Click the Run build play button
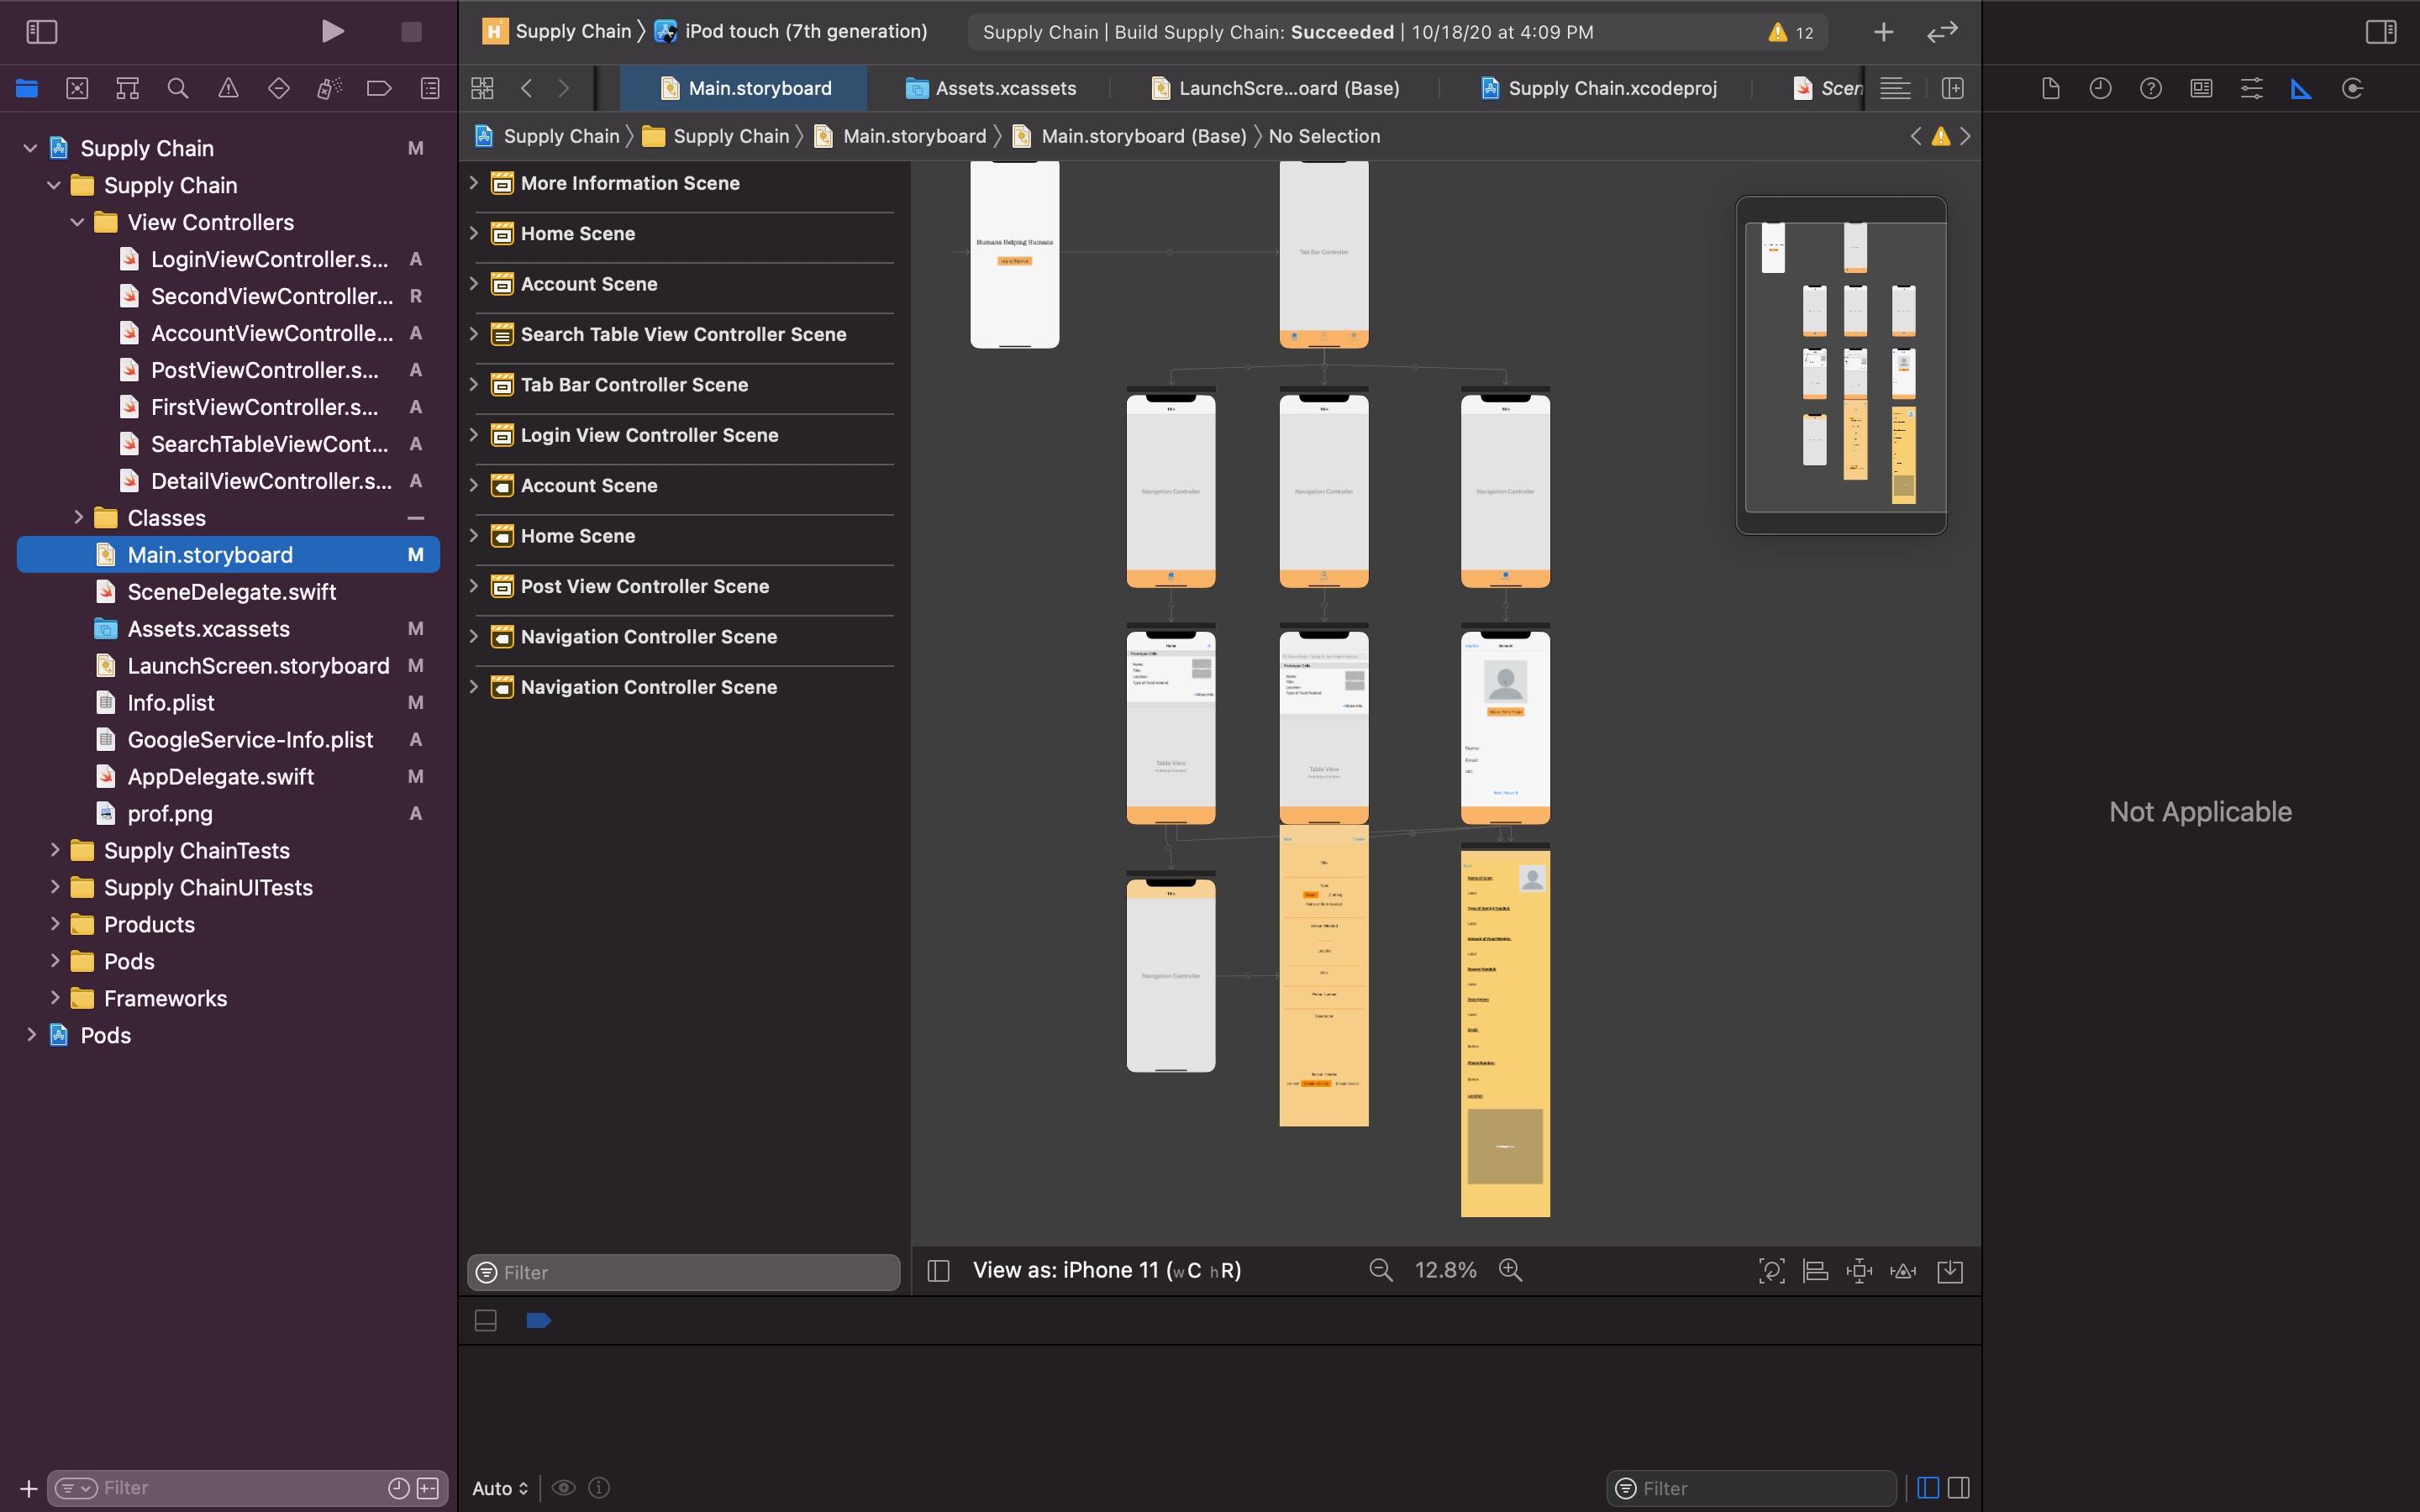The width and height of the screenshot is (2420, 1512). [x=333, y=31]
